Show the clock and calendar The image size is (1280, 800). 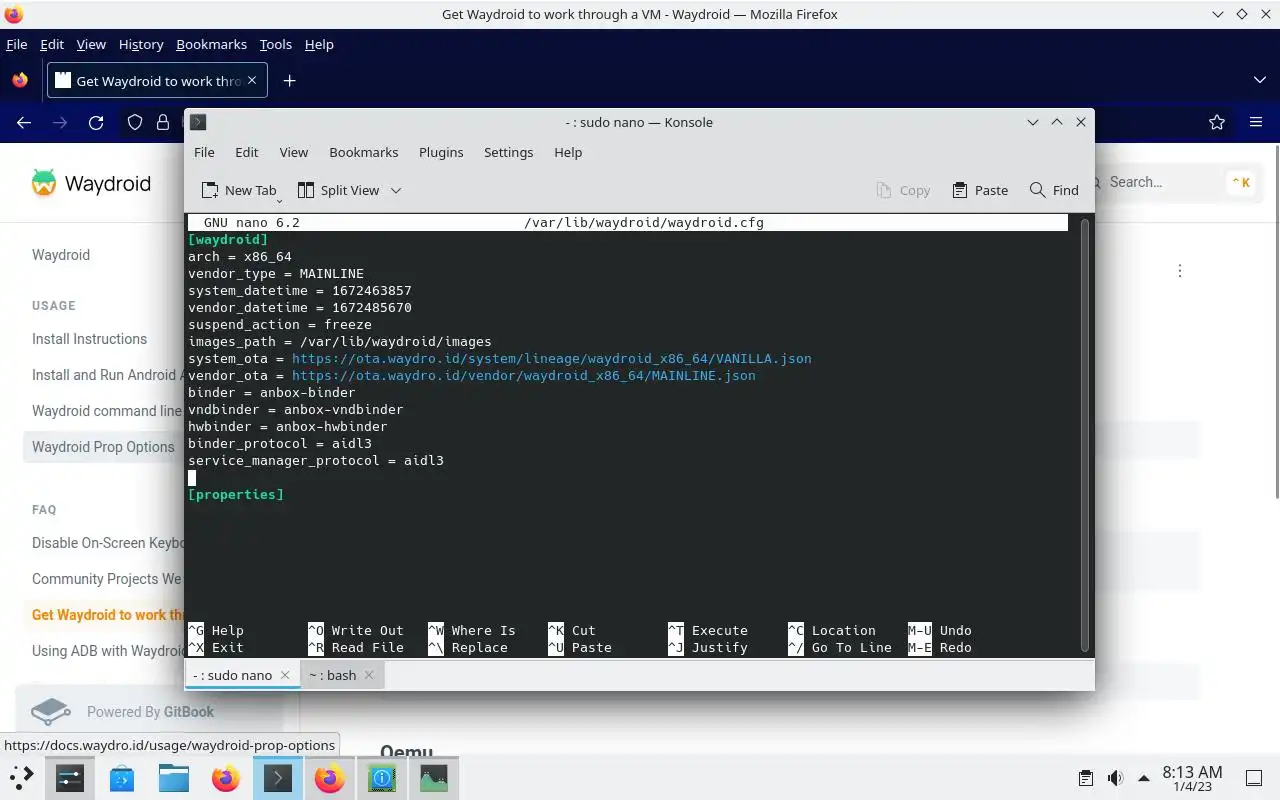tap(1192, 778)
